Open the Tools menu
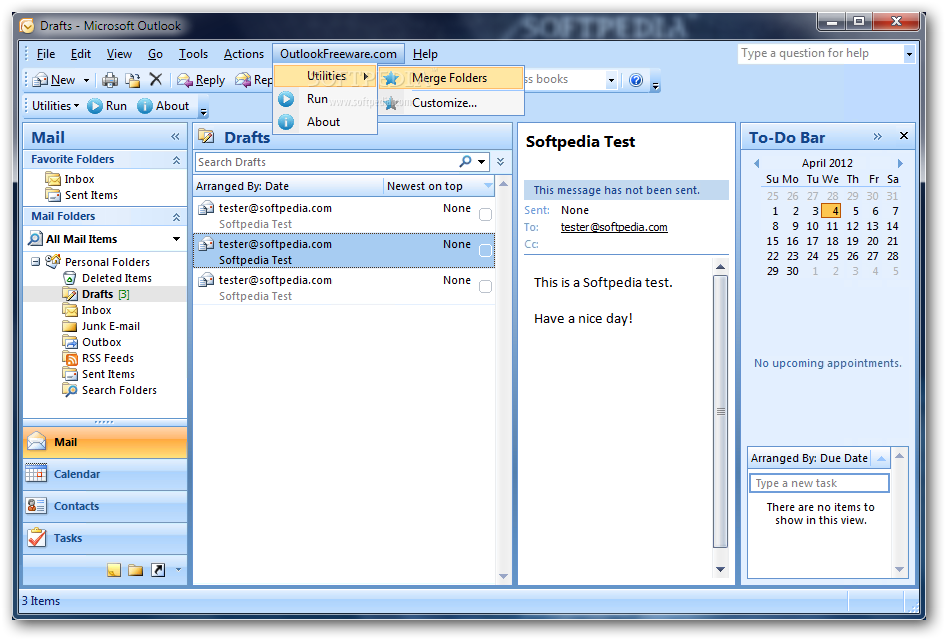946x640 pixels. coord(193,54)
